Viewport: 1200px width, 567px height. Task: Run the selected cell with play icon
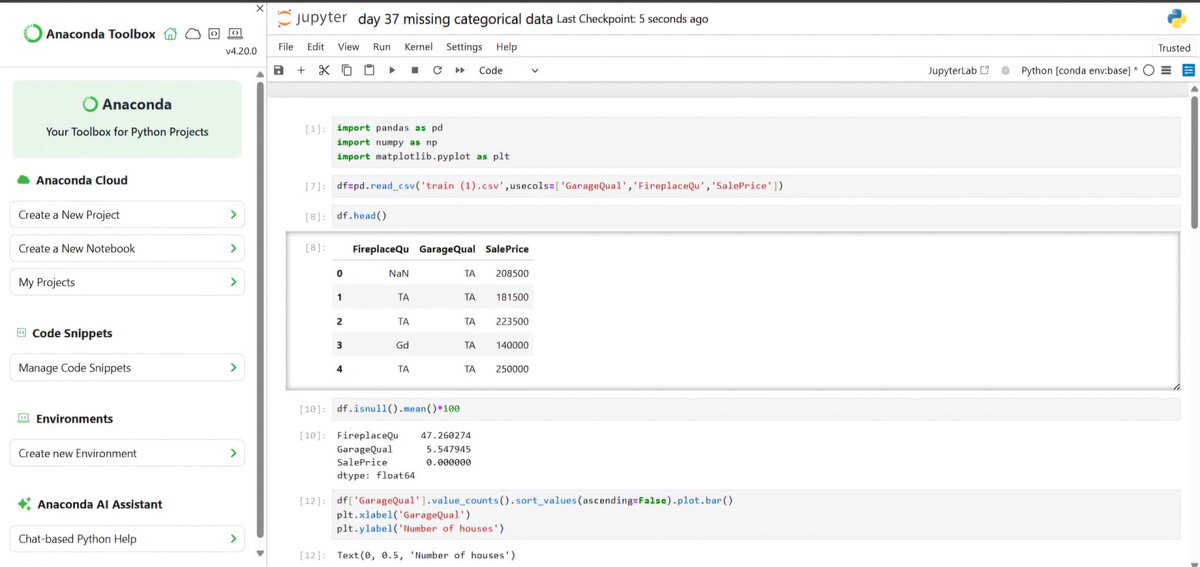click(392, 70)
